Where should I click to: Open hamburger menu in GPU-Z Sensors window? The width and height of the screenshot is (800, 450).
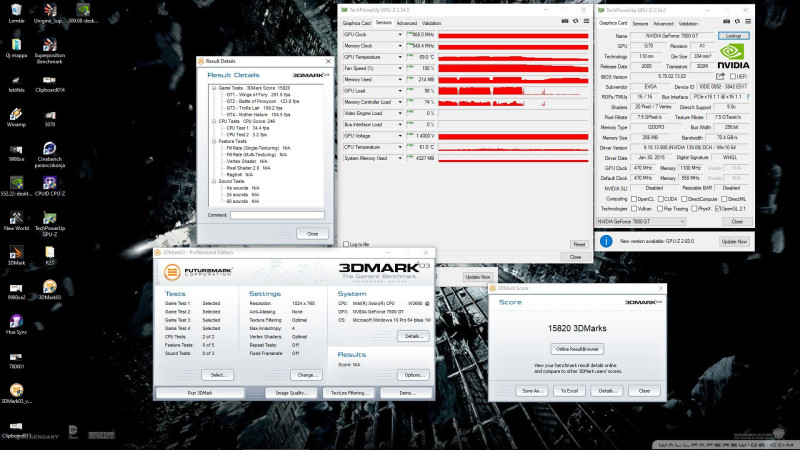pos(586,21)
